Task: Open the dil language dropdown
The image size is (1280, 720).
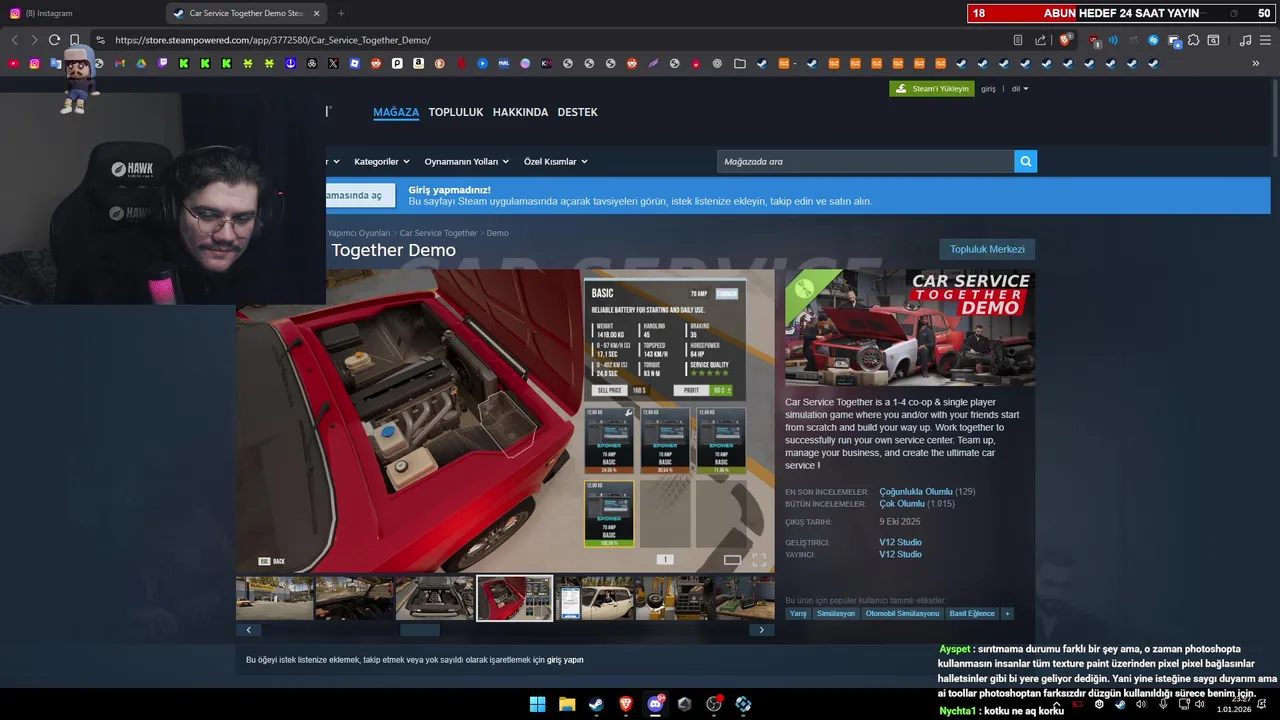Action: click(x=1019, y=89)
